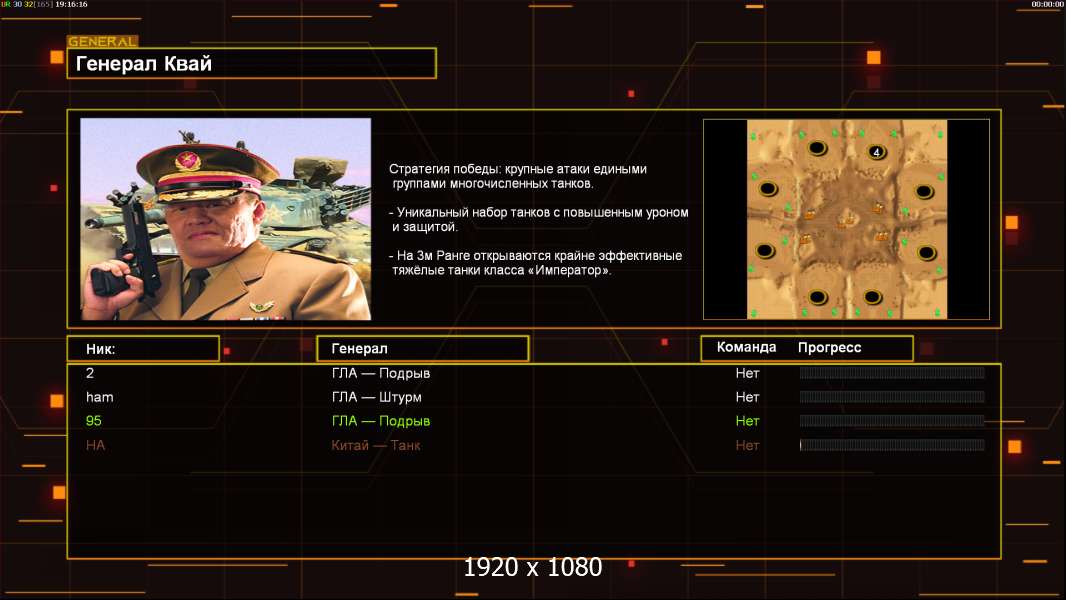Select player nickname "HA"
1066x600 pixels.
pyautogui.click(x=95, y=445)
